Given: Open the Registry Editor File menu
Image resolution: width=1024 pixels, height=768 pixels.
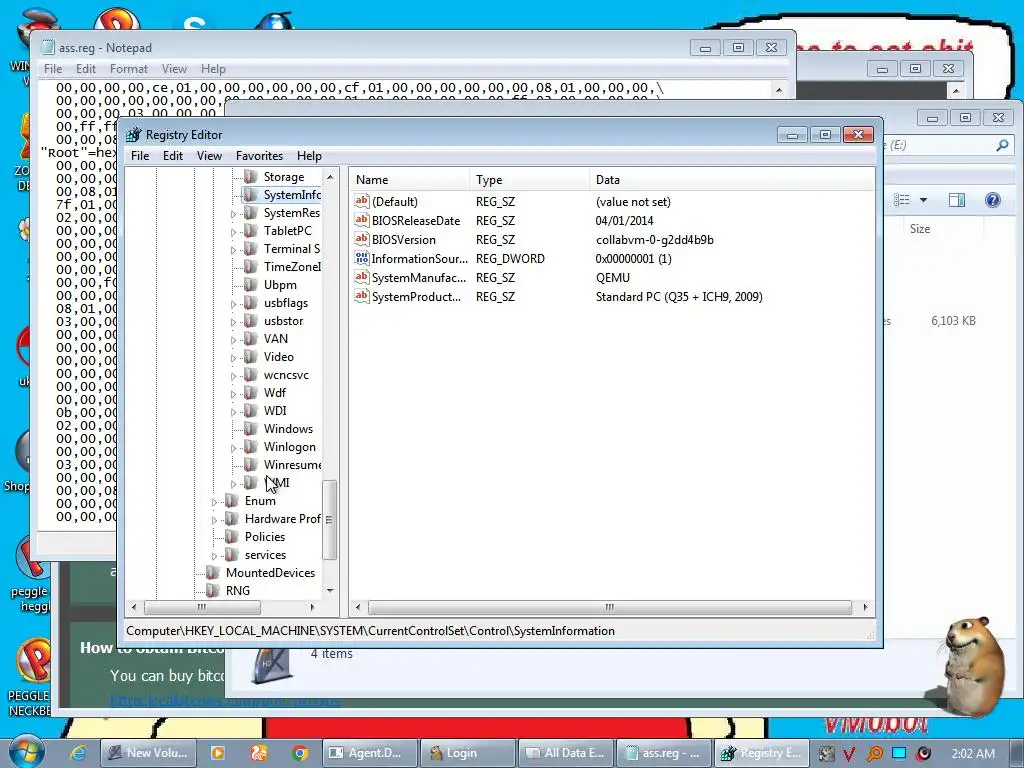Looking at the screenshot, I should [x=140, y=155].
